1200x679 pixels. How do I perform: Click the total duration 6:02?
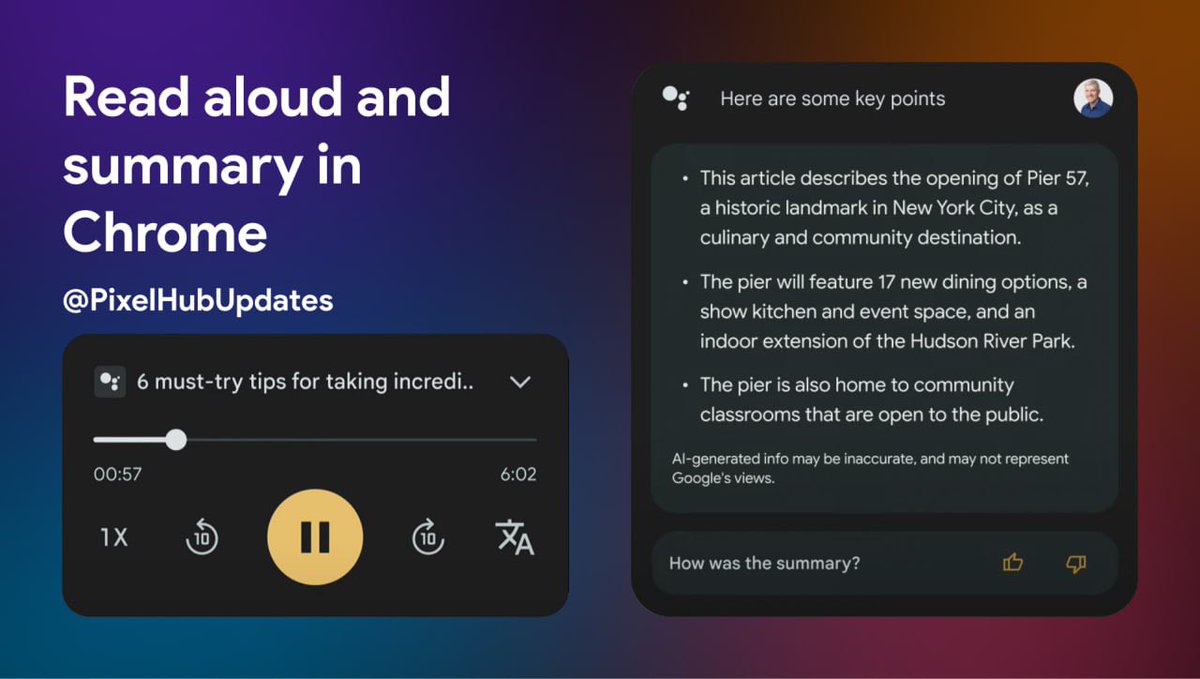(x=518, y=475)
